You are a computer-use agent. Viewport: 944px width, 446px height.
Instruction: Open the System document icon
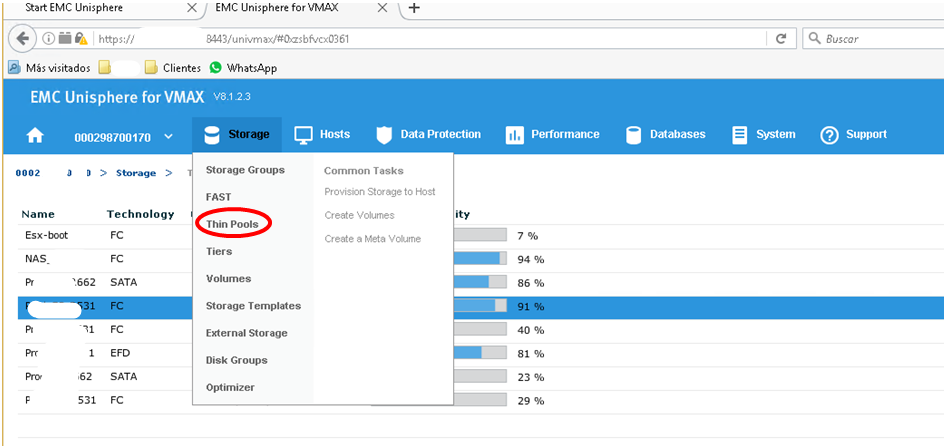point(739,135)
